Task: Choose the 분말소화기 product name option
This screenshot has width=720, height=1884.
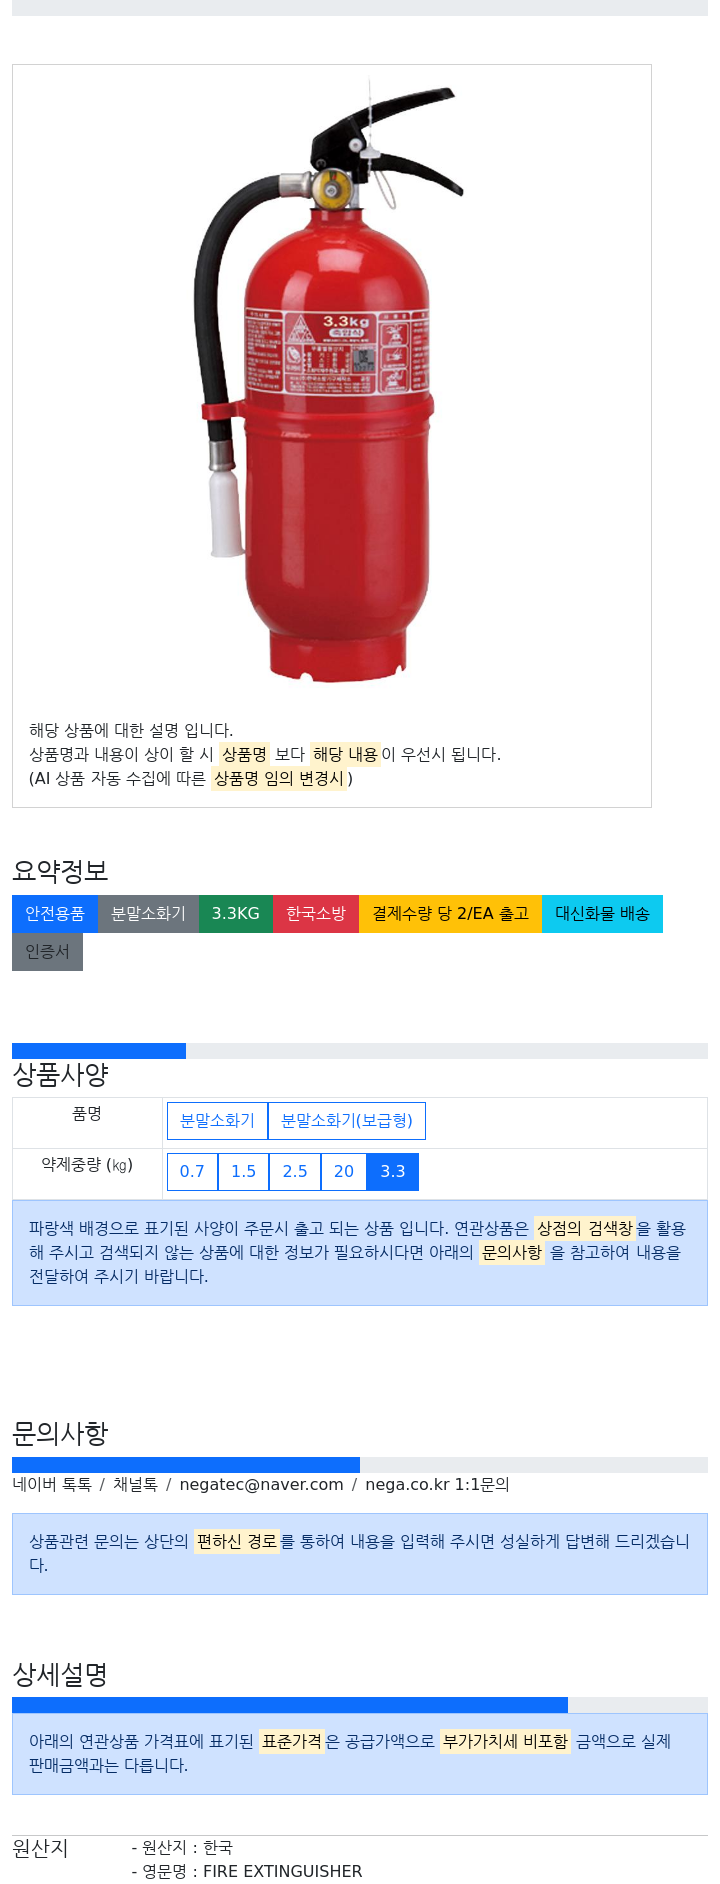Action: [x=217, y=1121]
